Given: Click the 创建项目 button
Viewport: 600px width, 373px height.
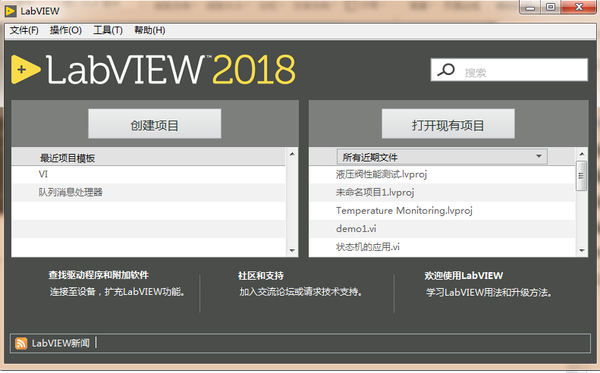Looking at the screenshot, I should (x=155, y=124).
